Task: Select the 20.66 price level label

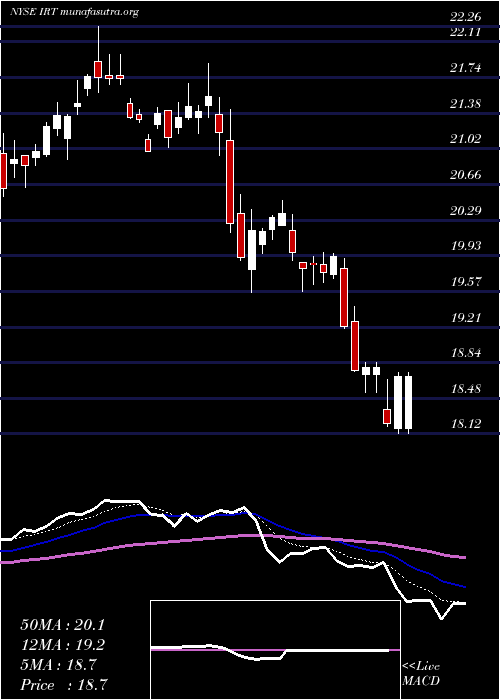Action: 465,175
